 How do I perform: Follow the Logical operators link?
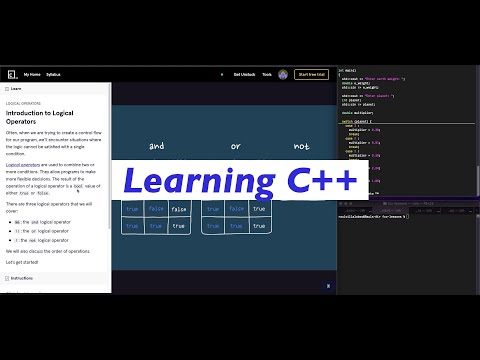(x=23, y=165)
